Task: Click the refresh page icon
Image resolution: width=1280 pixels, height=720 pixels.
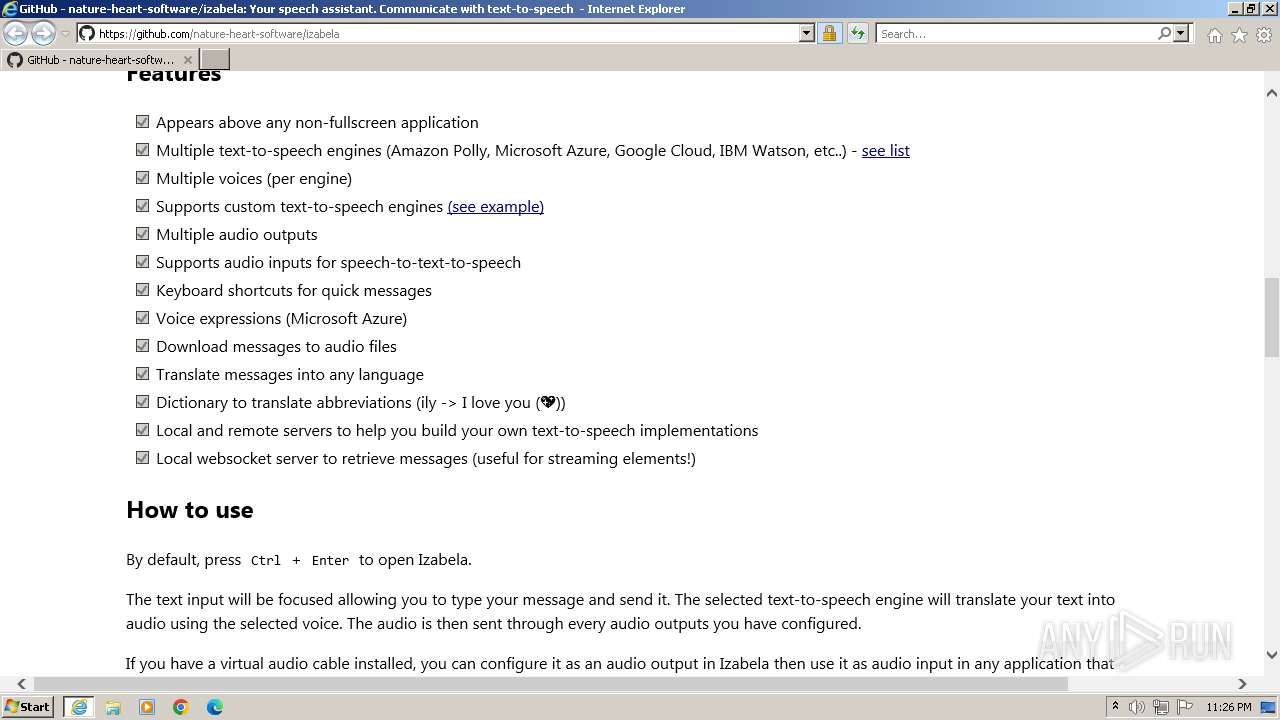Action: click(x=857, y=33)
